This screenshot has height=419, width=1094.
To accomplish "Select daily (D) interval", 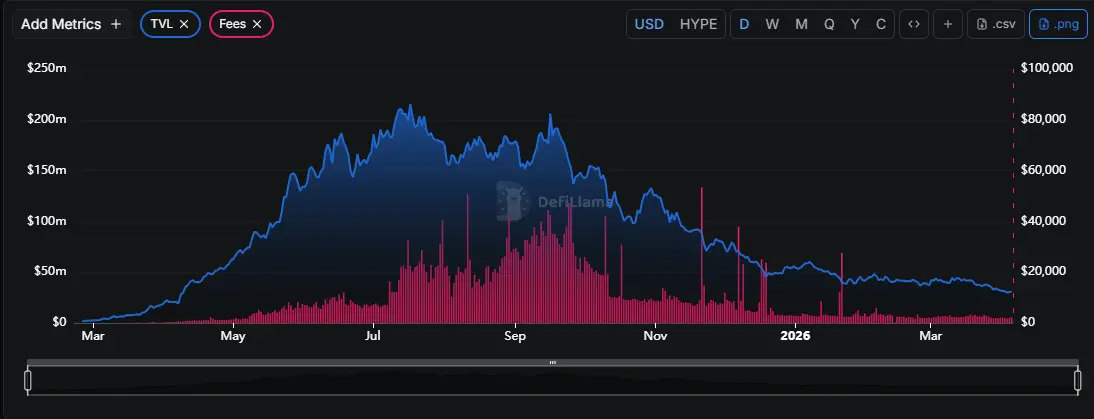I will [x=744, y=24].
